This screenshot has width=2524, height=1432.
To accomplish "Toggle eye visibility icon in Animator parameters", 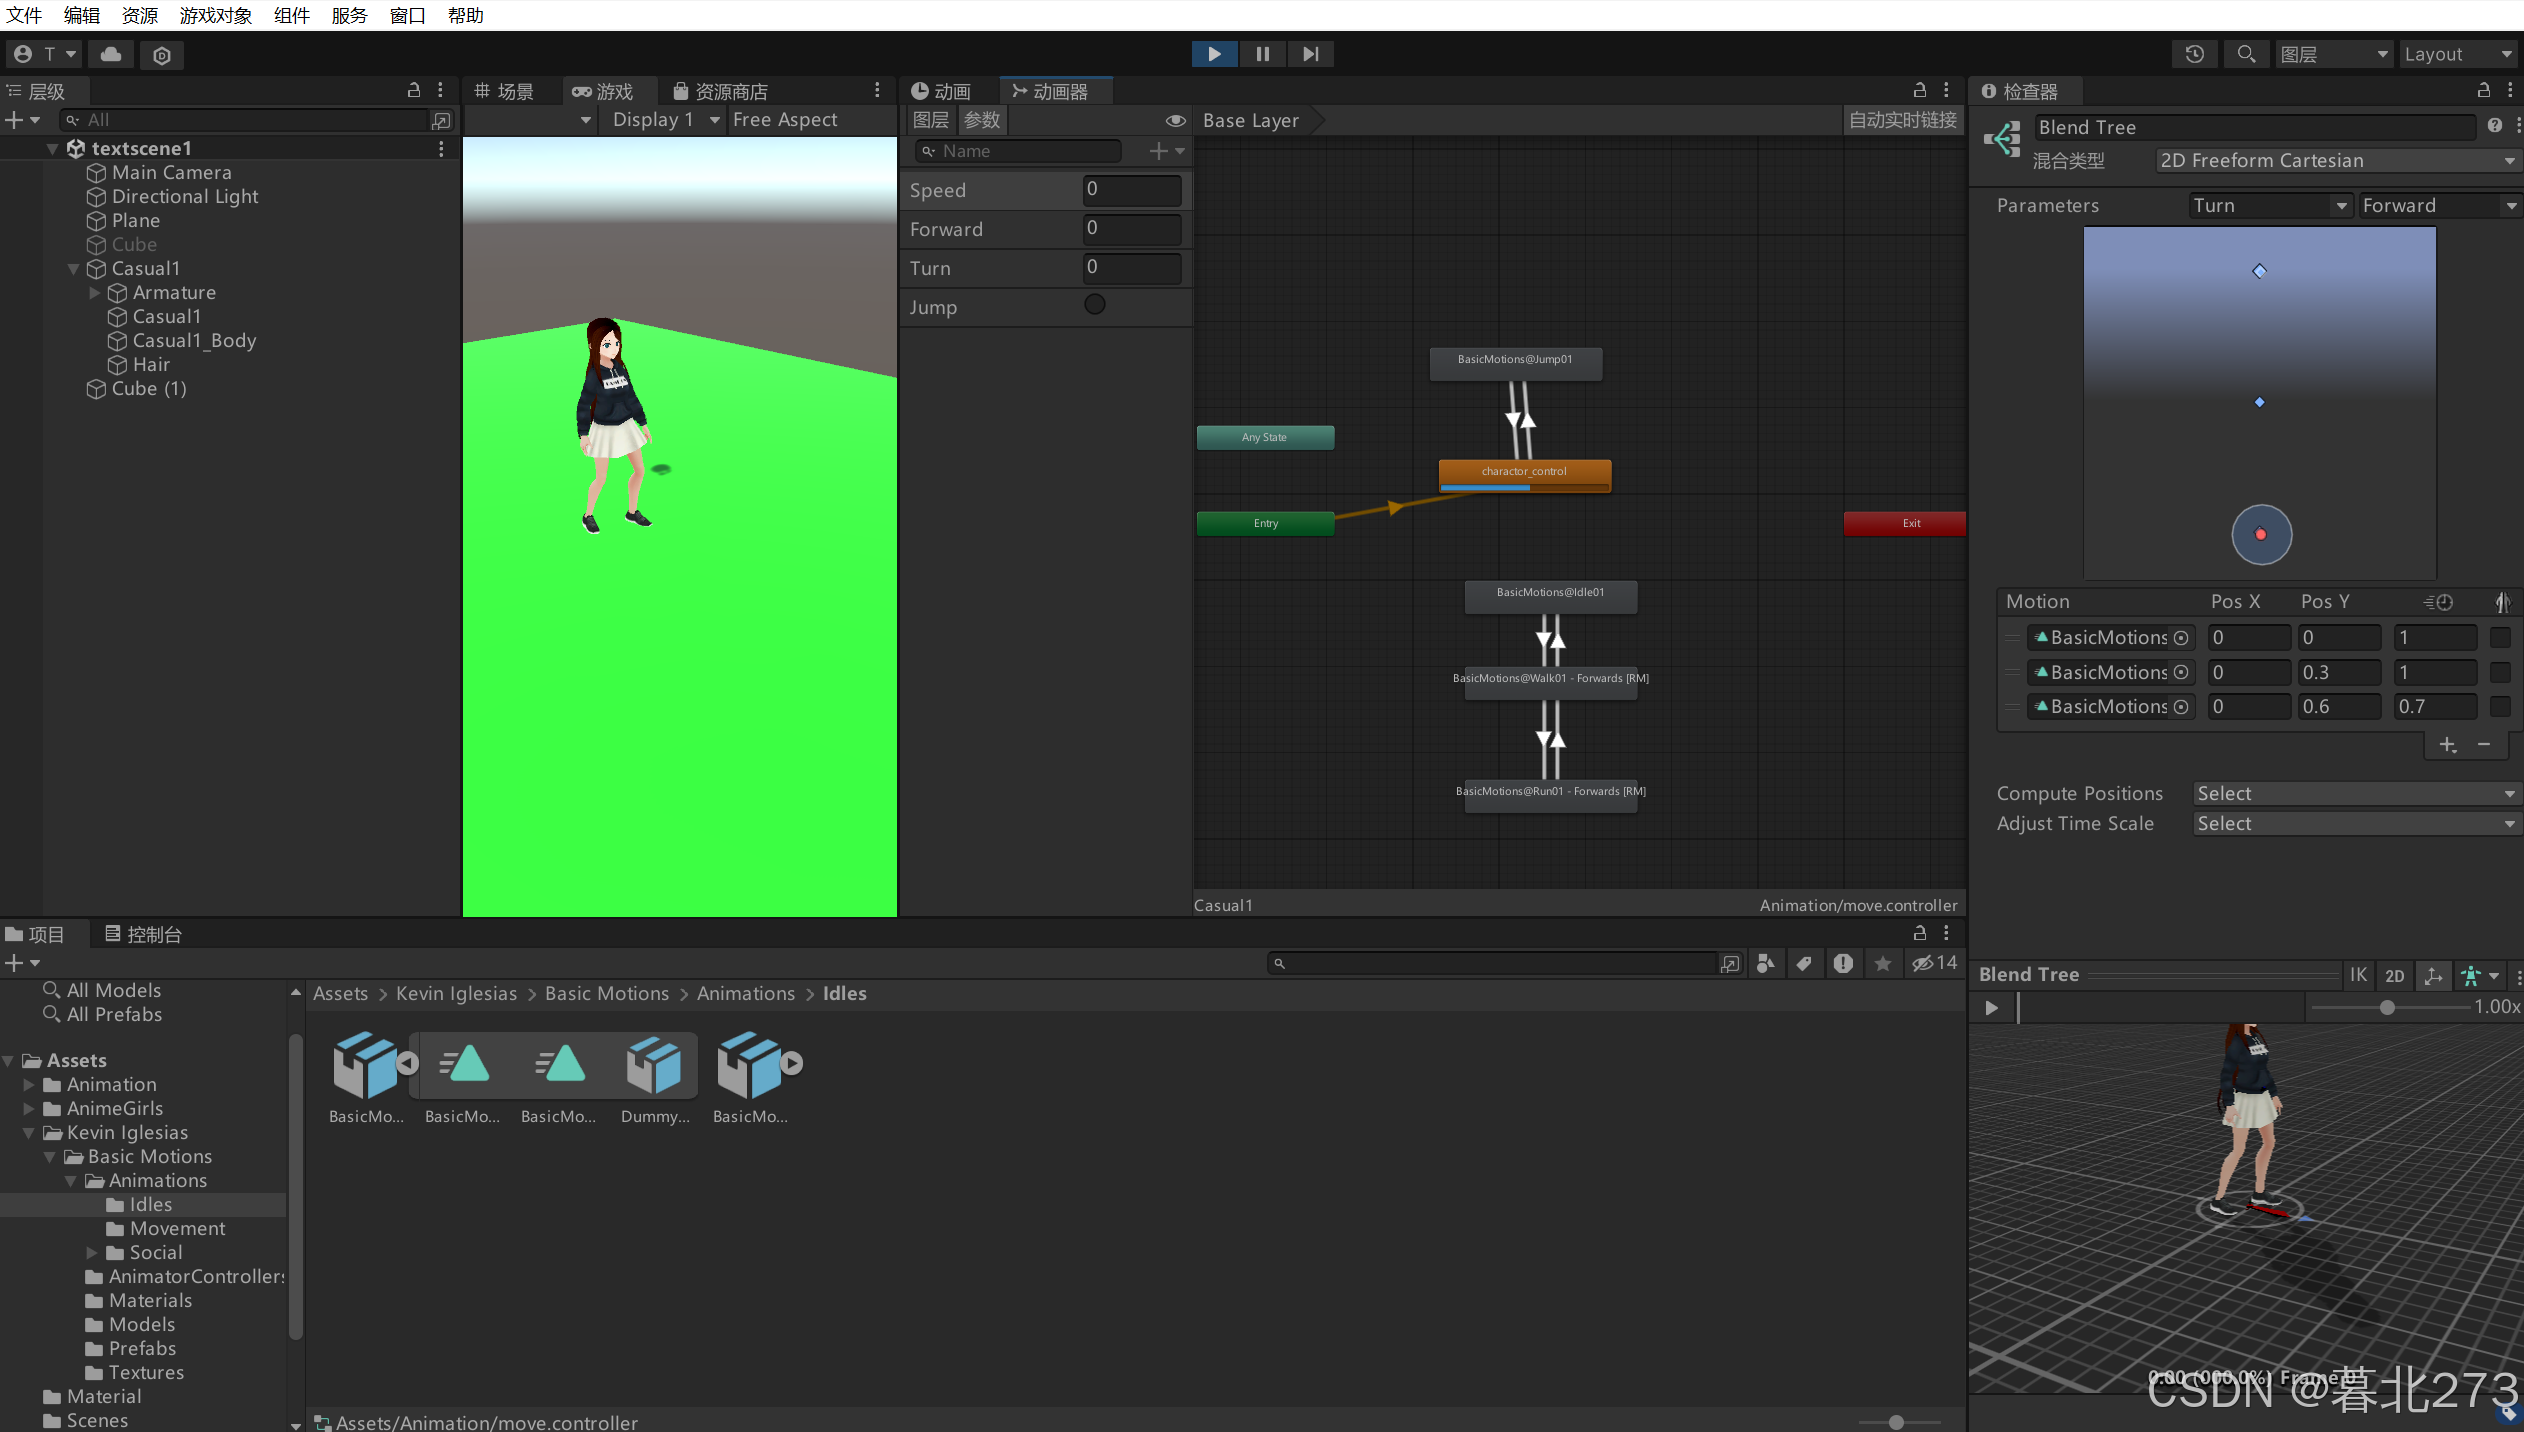I will [1175, 121].
